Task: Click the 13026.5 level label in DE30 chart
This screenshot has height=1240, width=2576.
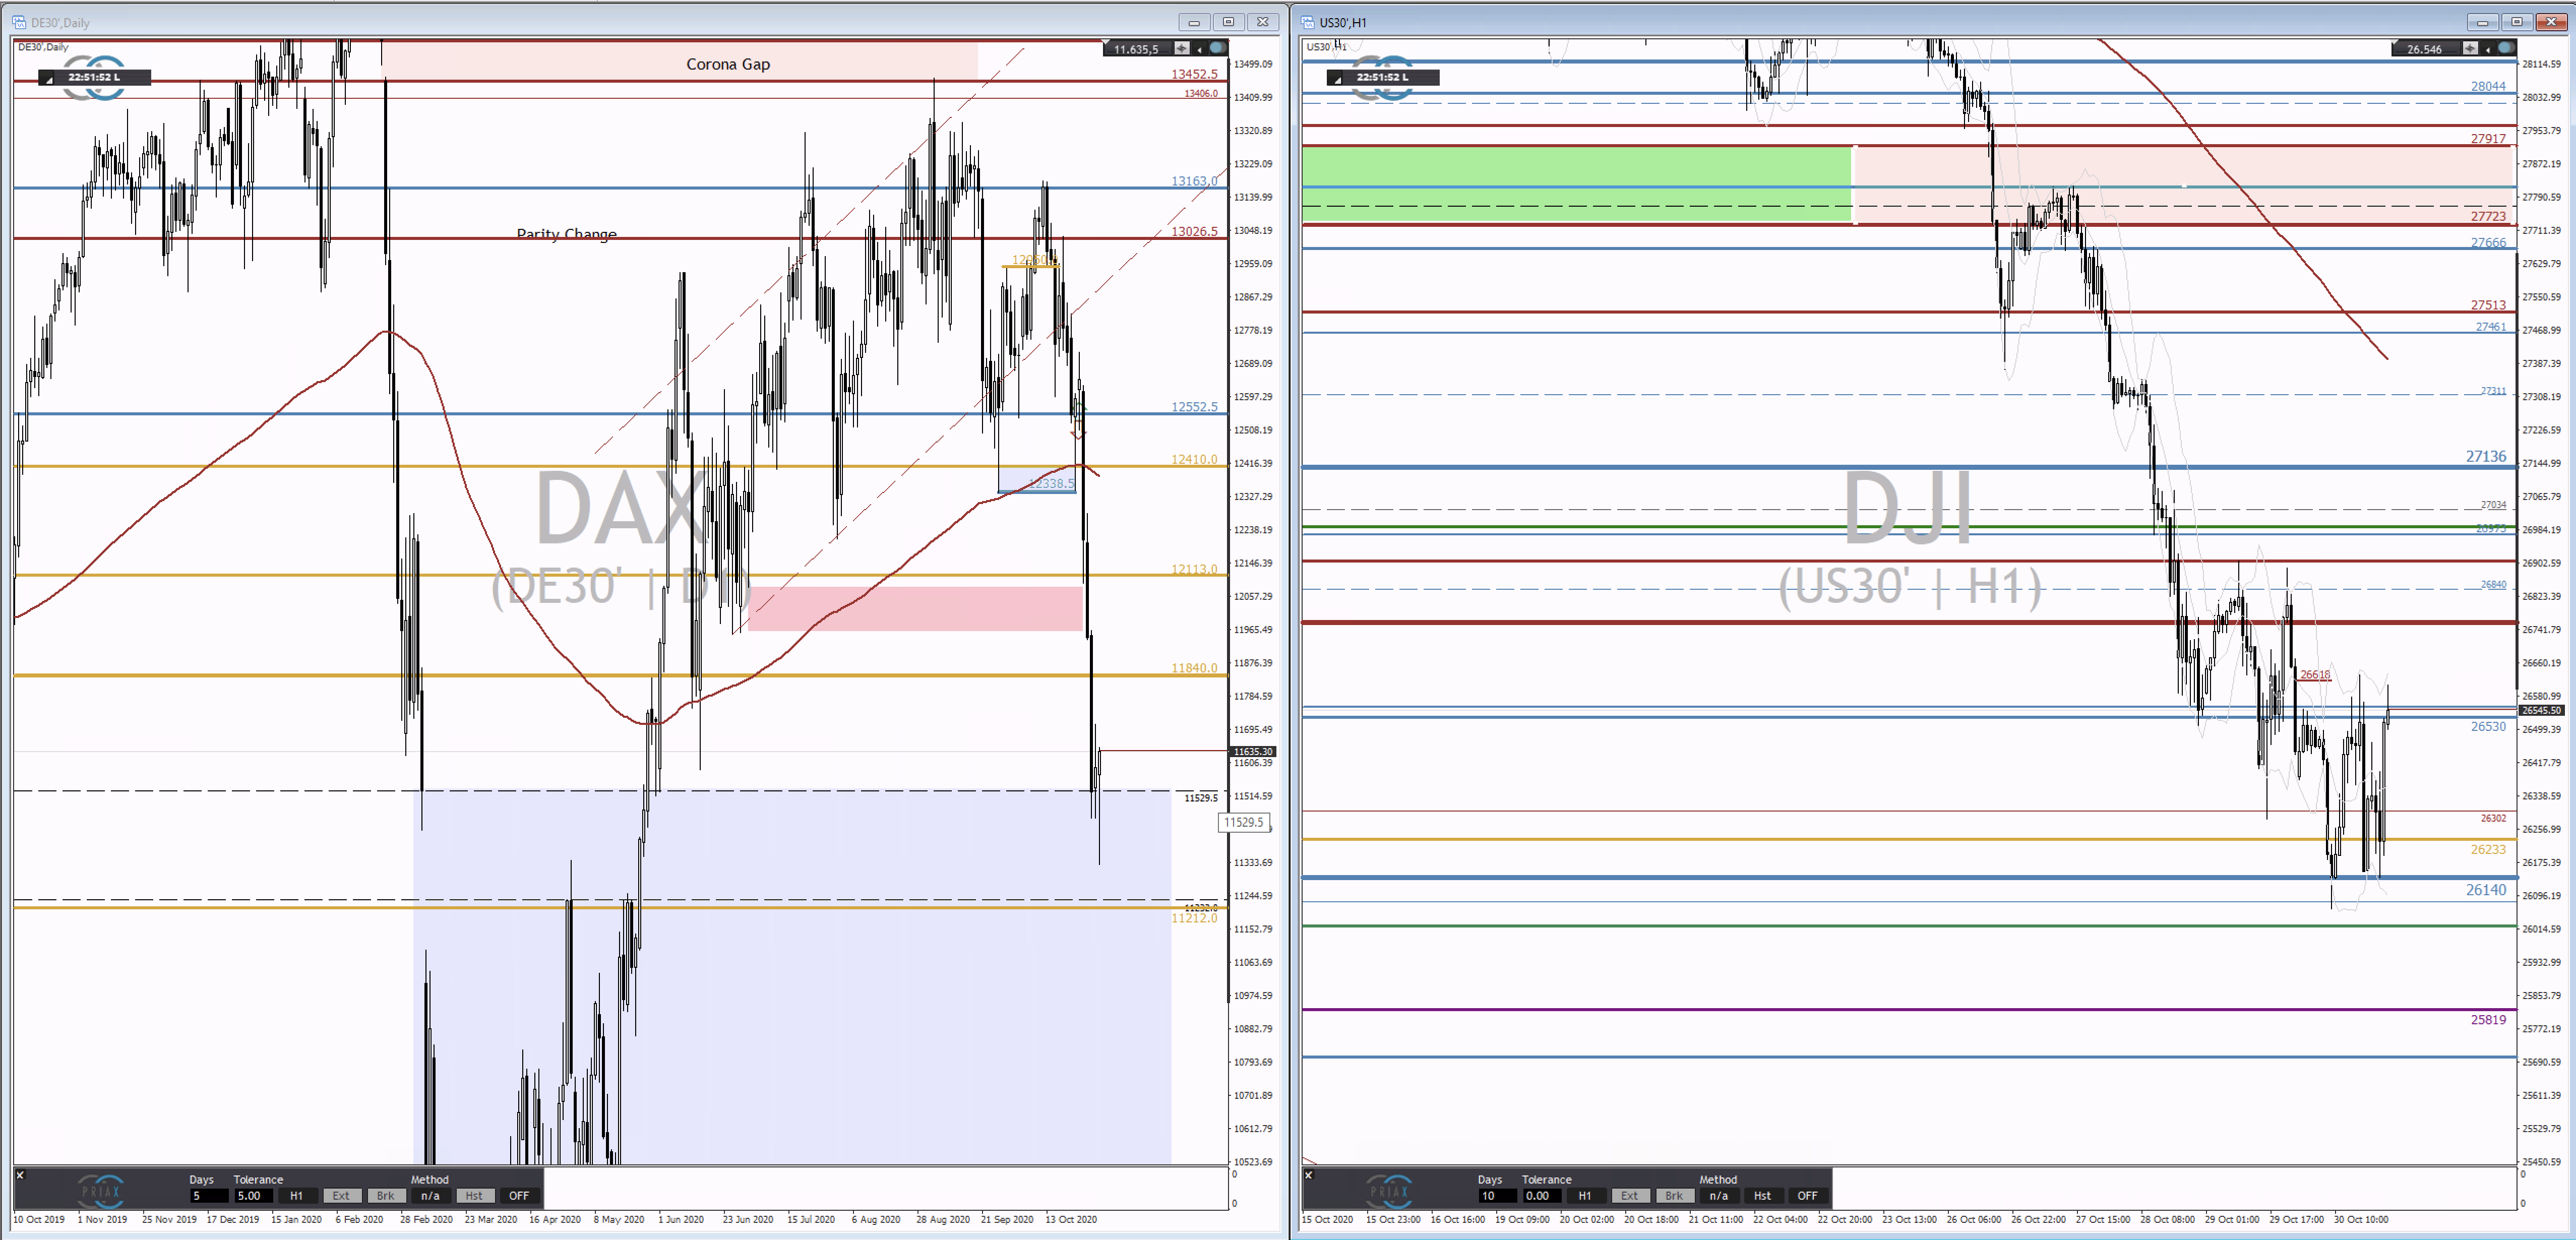Action: pyautogui.click(x=1195, y=231)
